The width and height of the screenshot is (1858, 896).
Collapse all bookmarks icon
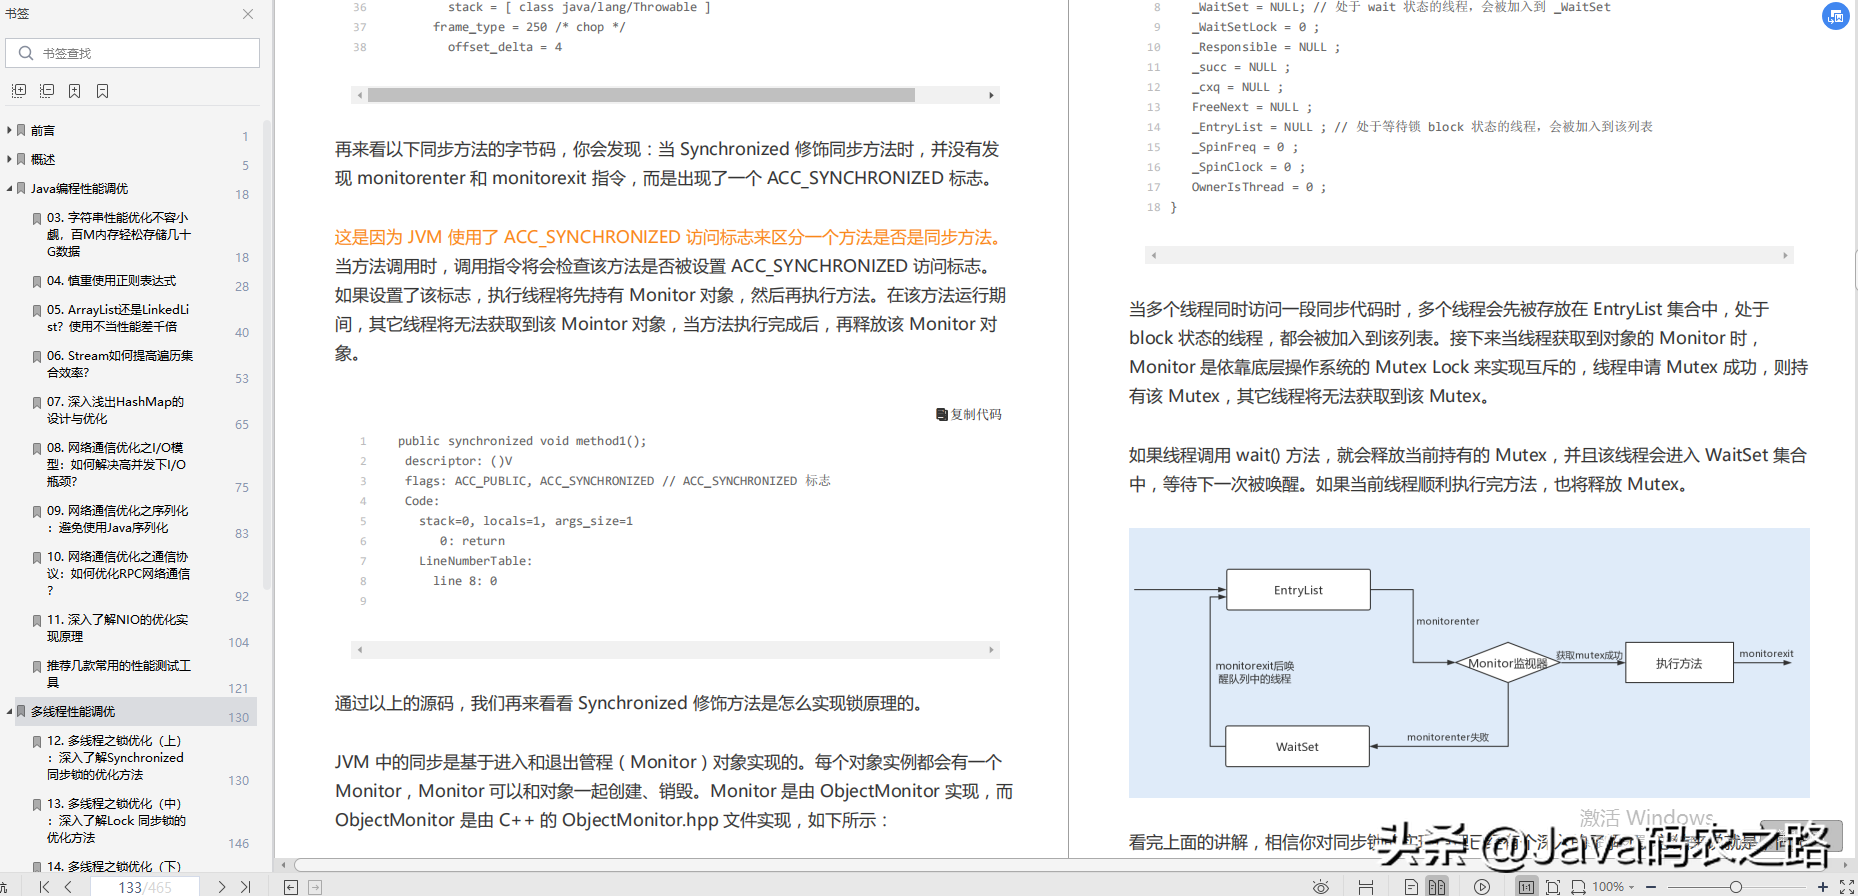tap(47, 91)
